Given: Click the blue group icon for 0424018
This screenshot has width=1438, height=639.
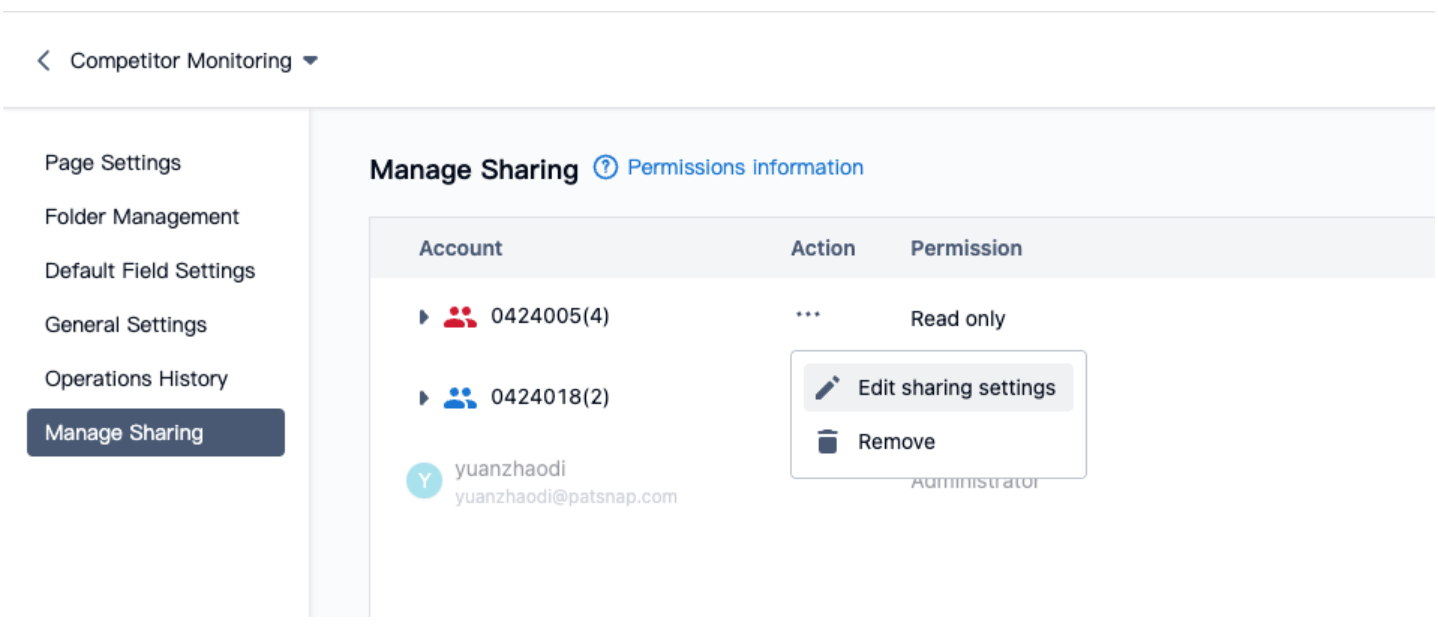Looking at the screenshot, I should click(x=460, y=398).
